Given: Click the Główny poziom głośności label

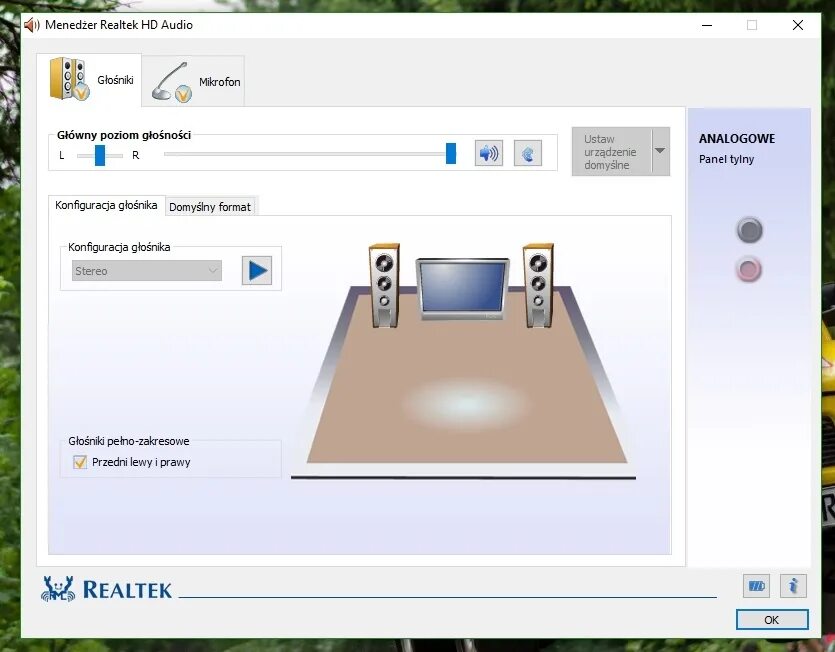Looking at the screenshot, I should [x=124, y=135].
